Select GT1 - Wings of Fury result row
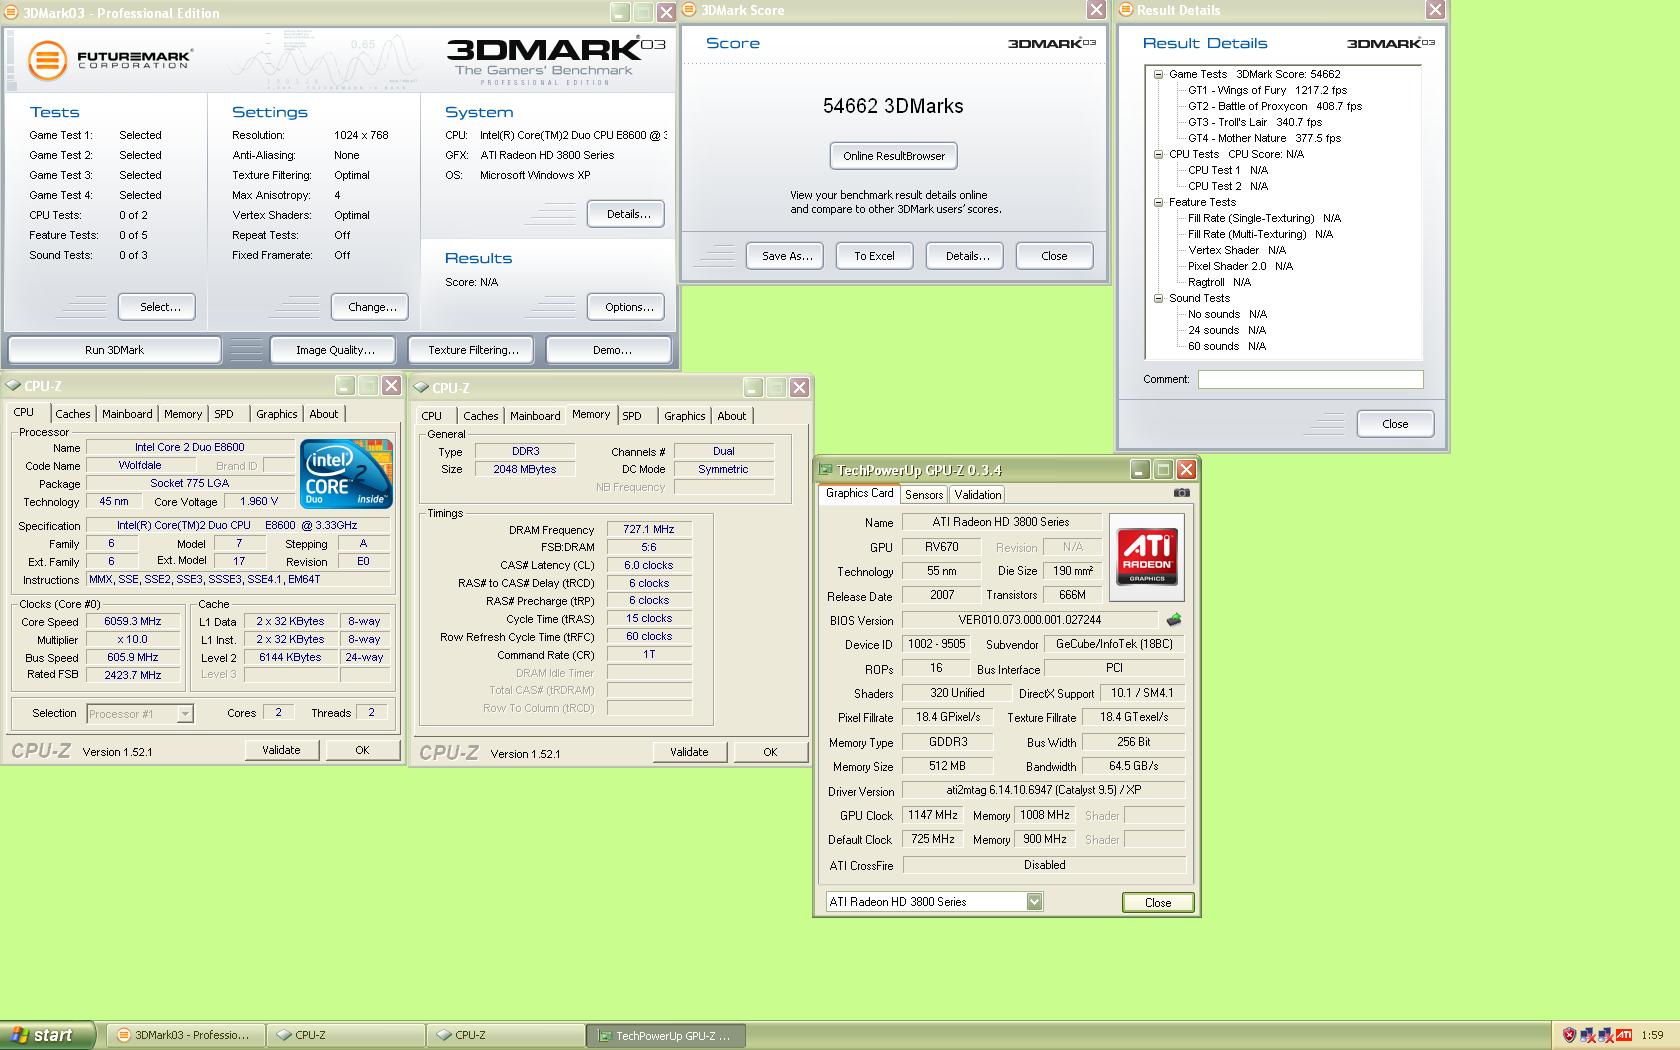The image size is (1680, 1050). [x=1267, y=90]
